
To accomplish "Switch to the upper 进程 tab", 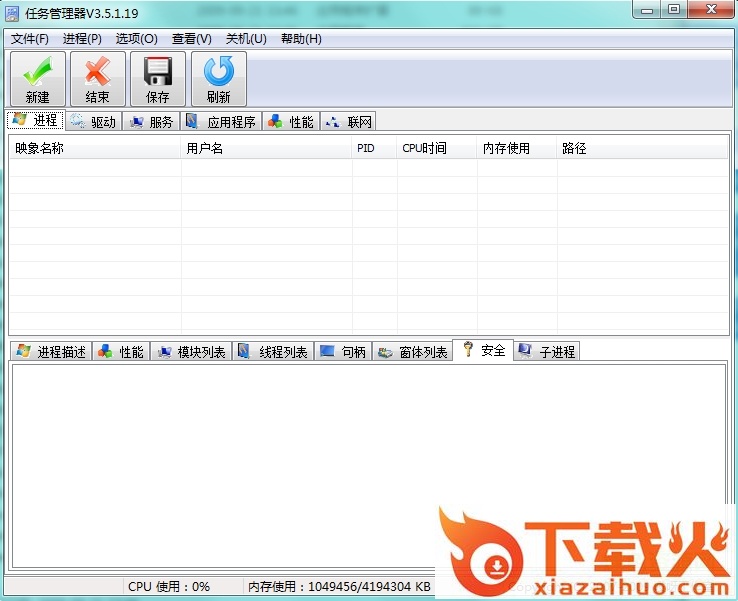I will point(36,120).
